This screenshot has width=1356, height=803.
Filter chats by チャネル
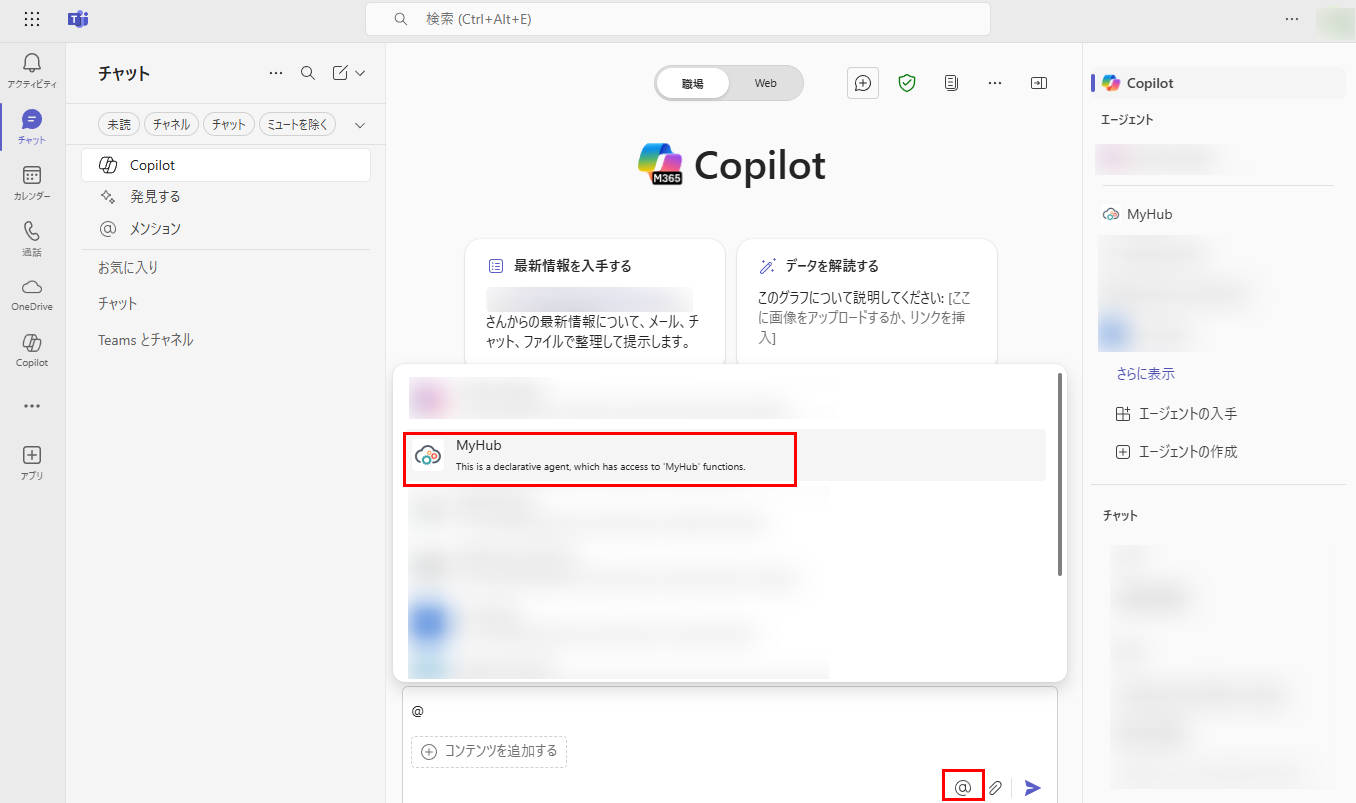171,124
